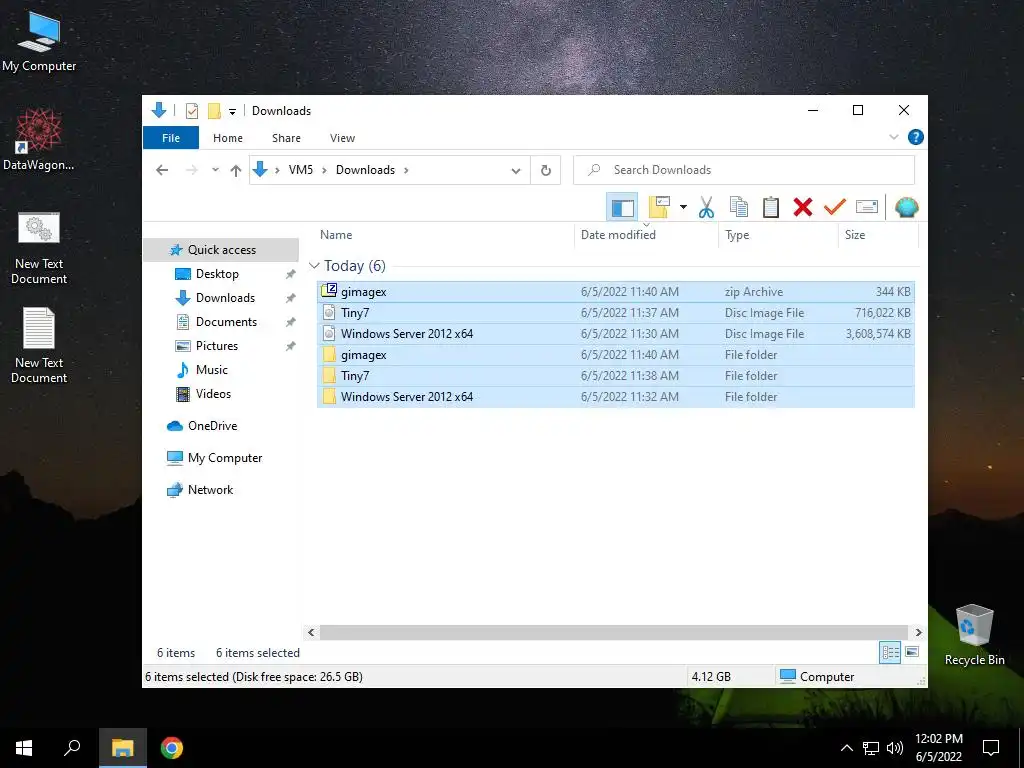The width and height of the screenshot is (1024, 768).
Task: Switch to Large icons view icon
Action: (912, 652)
